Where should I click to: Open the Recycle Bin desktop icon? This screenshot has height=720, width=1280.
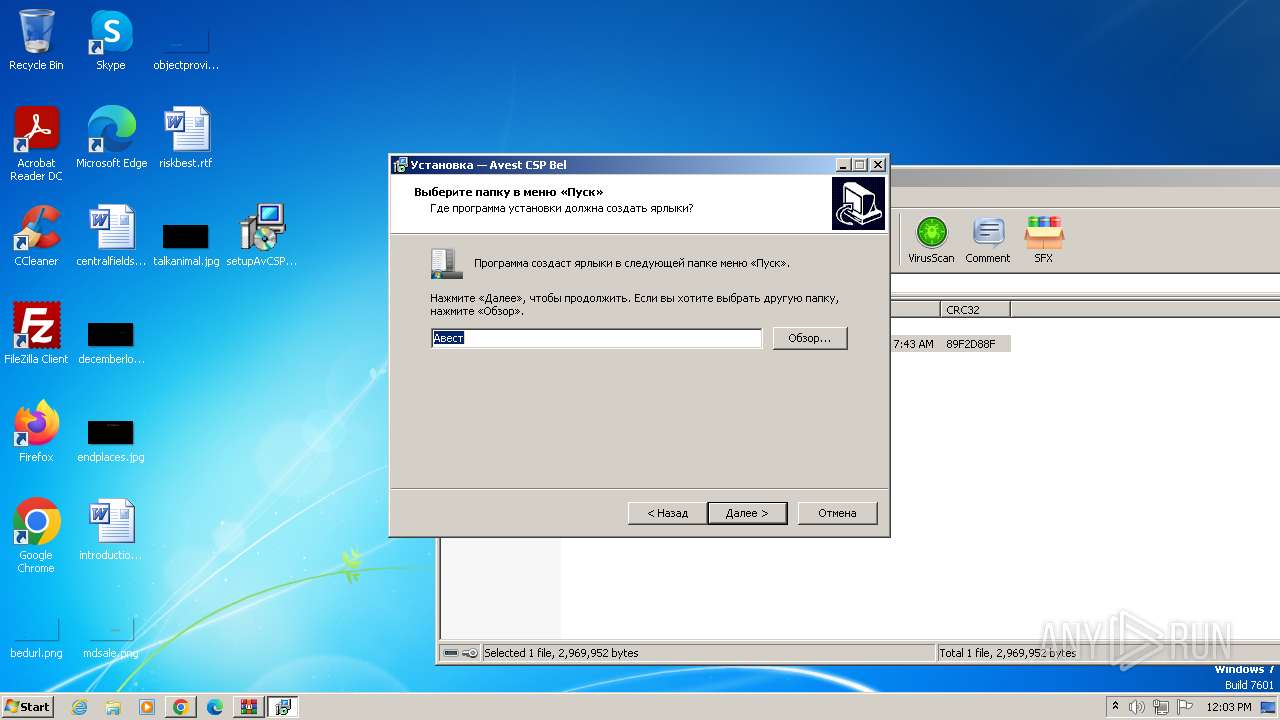tap(36, 40)
